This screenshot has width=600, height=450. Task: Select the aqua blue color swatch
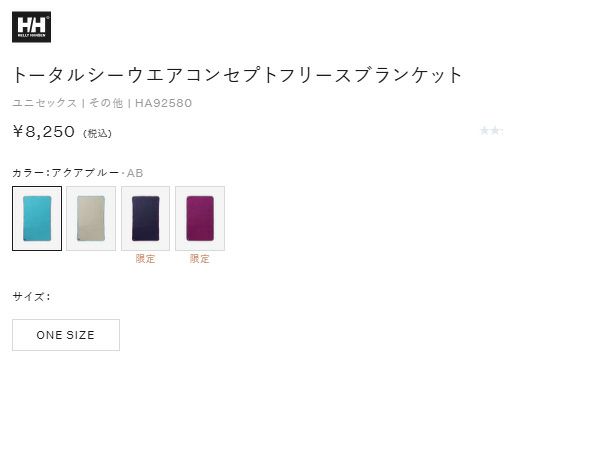37,218
